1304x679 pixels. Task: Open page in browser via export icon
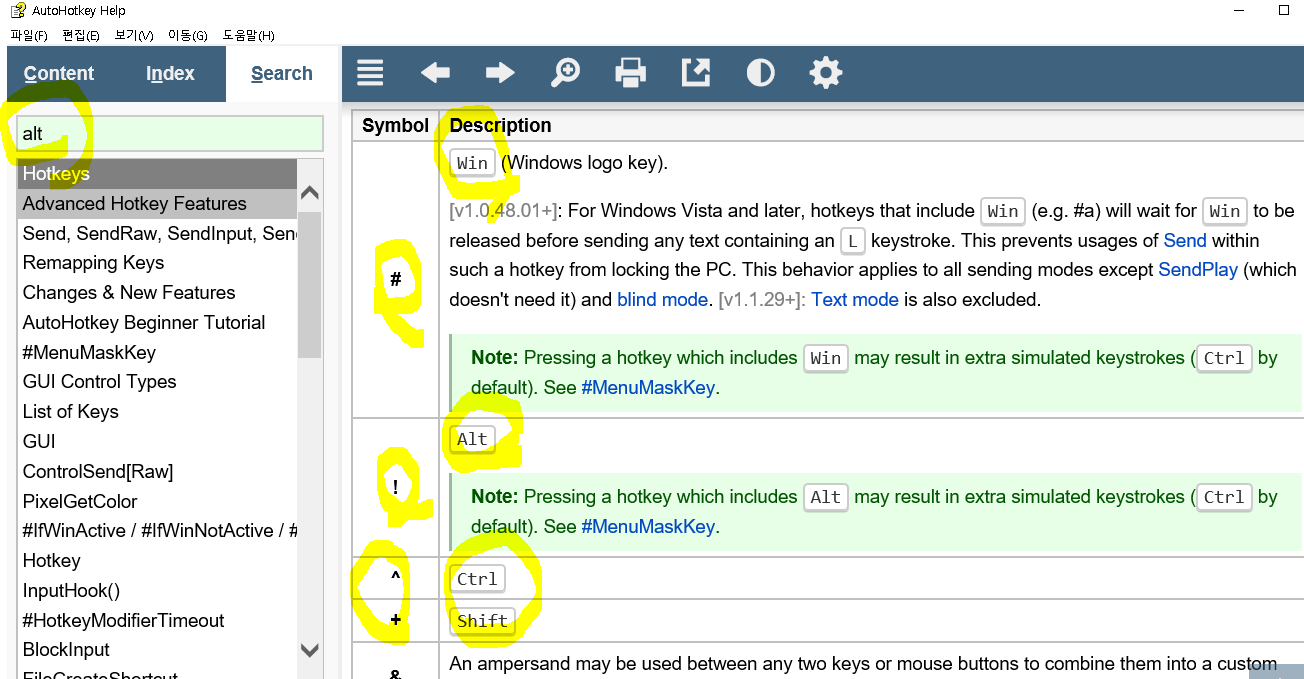(696, 73)
